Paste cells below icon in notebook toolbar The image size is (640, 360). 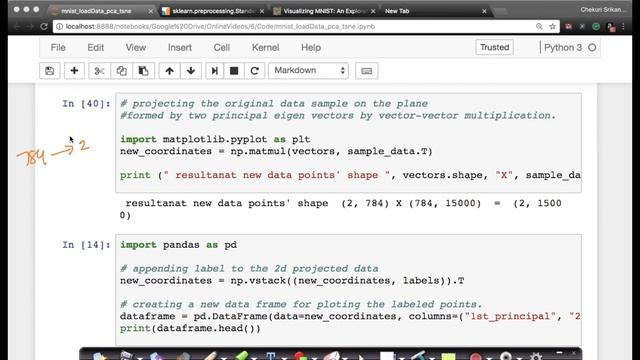coord(143,71)
